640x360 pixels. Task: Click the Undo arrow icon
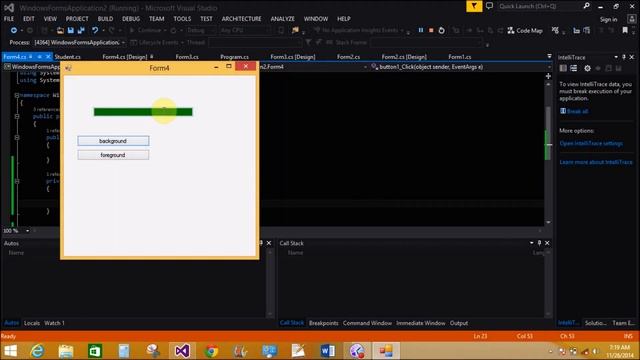pos(95,31)
